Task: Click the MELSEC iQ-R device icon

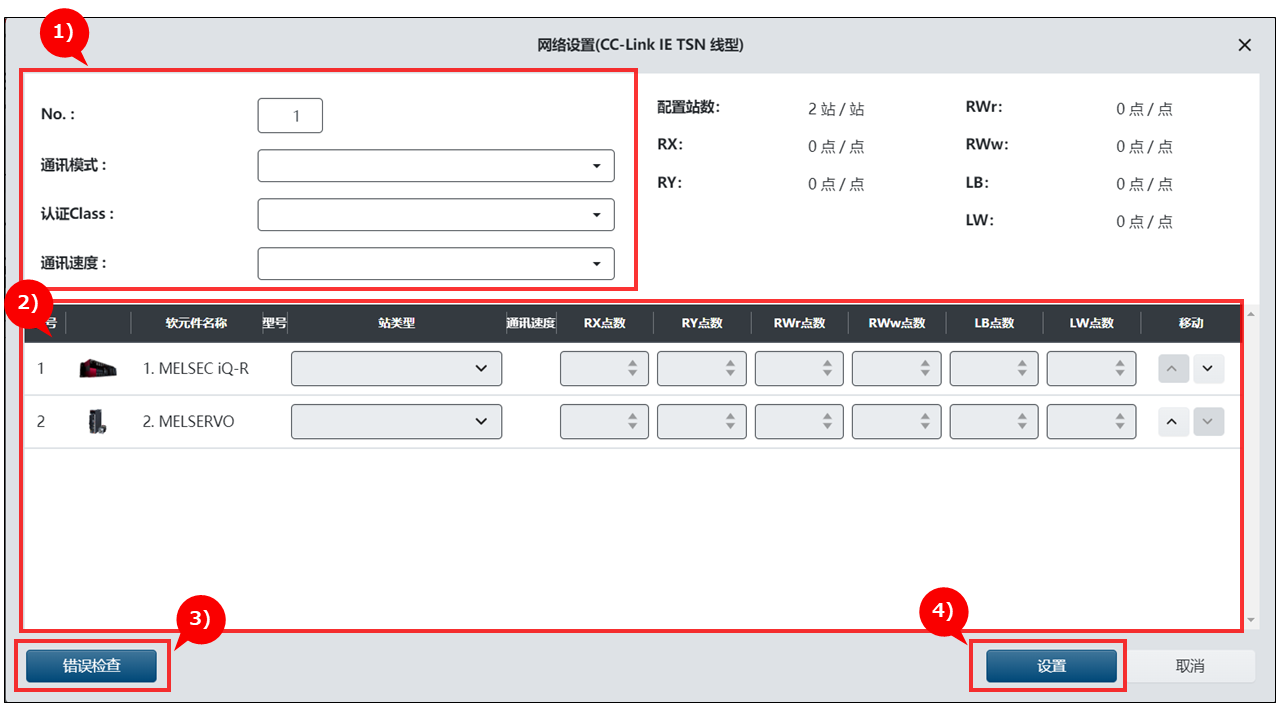Action: (x=98, y=369)
